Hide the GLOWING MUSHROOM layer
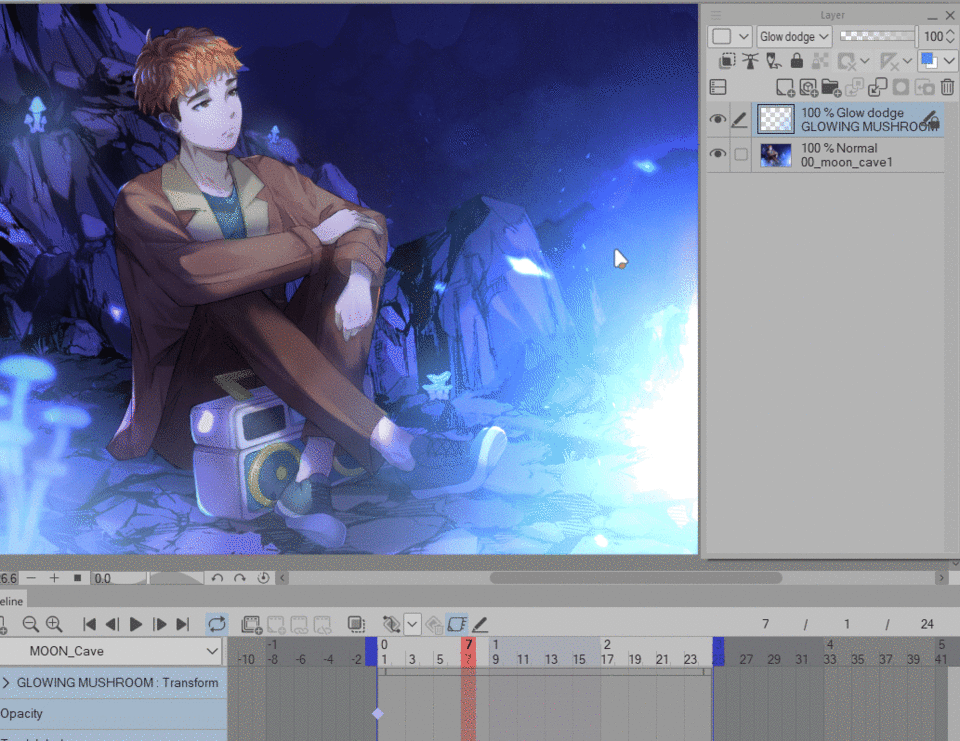Viewport: 960px width, 741px height. pyautogui.click(x=717, y=120)
